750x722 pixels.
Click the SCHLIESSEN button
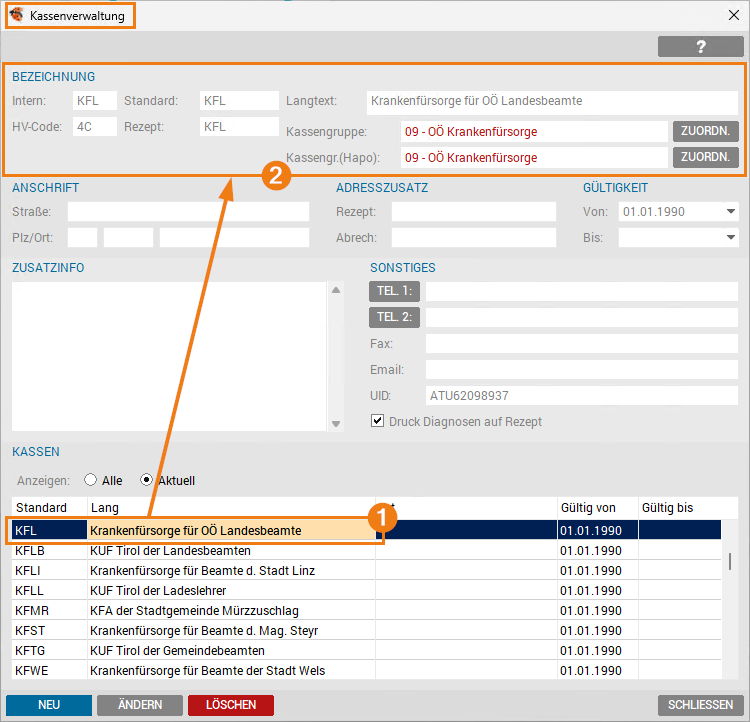700,705
